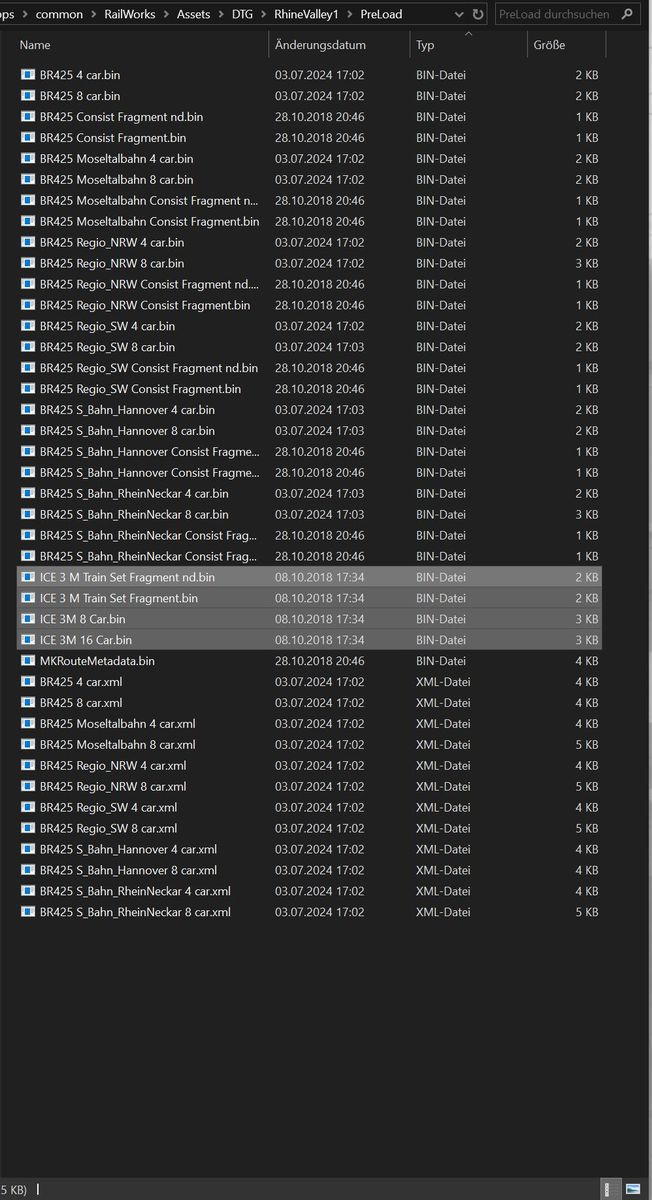Select the icon of BR425 Moseltalbahn 4 car.bin
Viewport: 652px width, 1200px height.
coord(28,159)
